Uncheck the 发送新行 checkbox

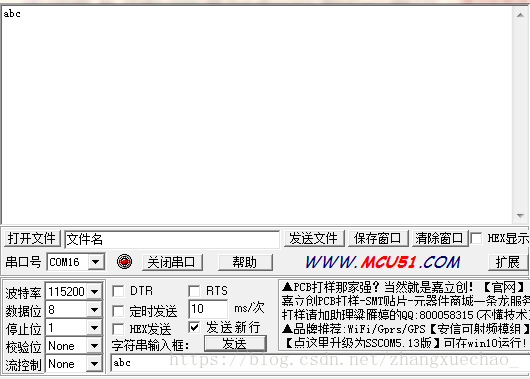coord(194,327)
